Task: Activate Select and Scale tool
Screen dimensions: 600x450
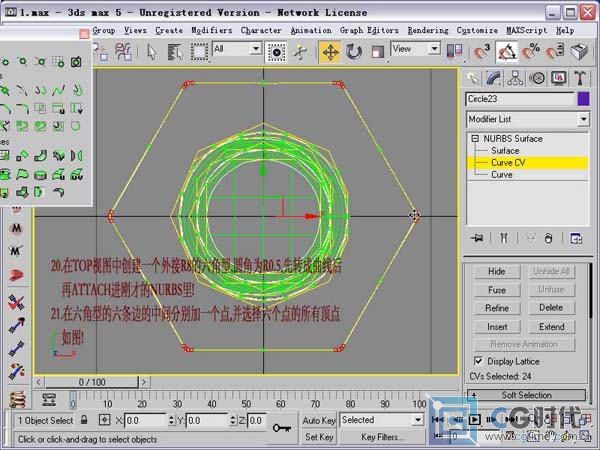Action: pos(378,52)
